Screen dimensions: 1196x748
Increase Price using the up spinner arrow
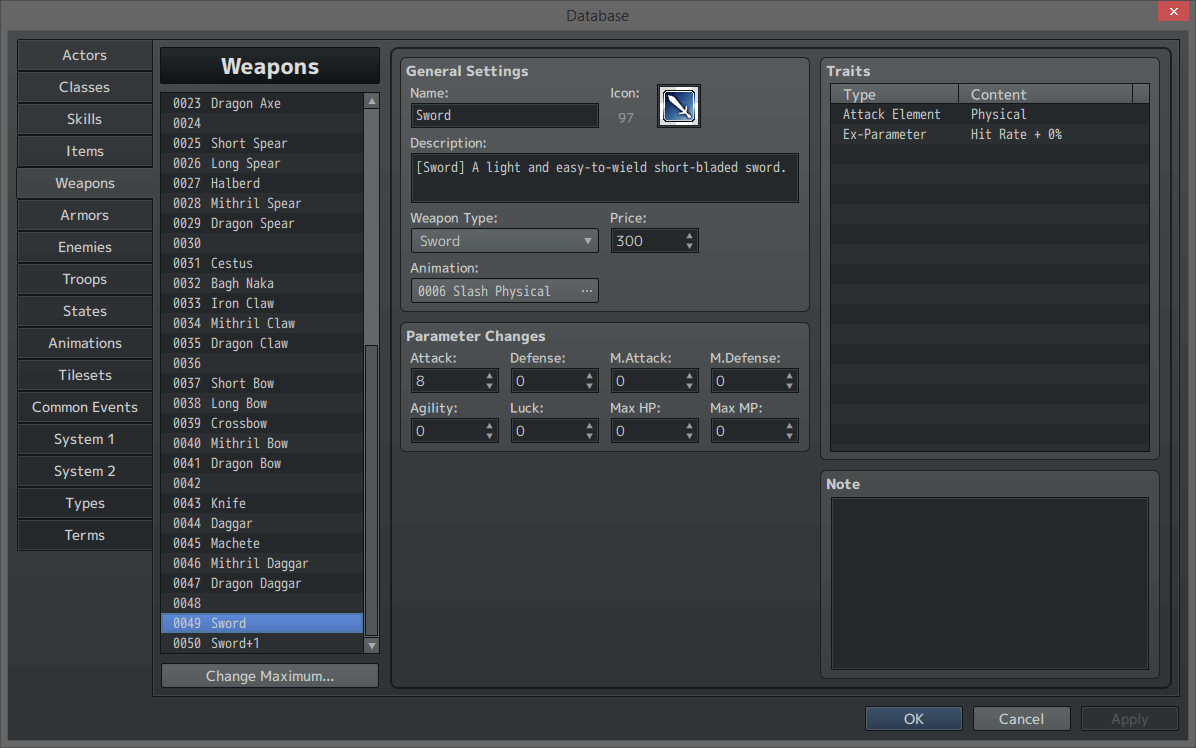(688, 234)
